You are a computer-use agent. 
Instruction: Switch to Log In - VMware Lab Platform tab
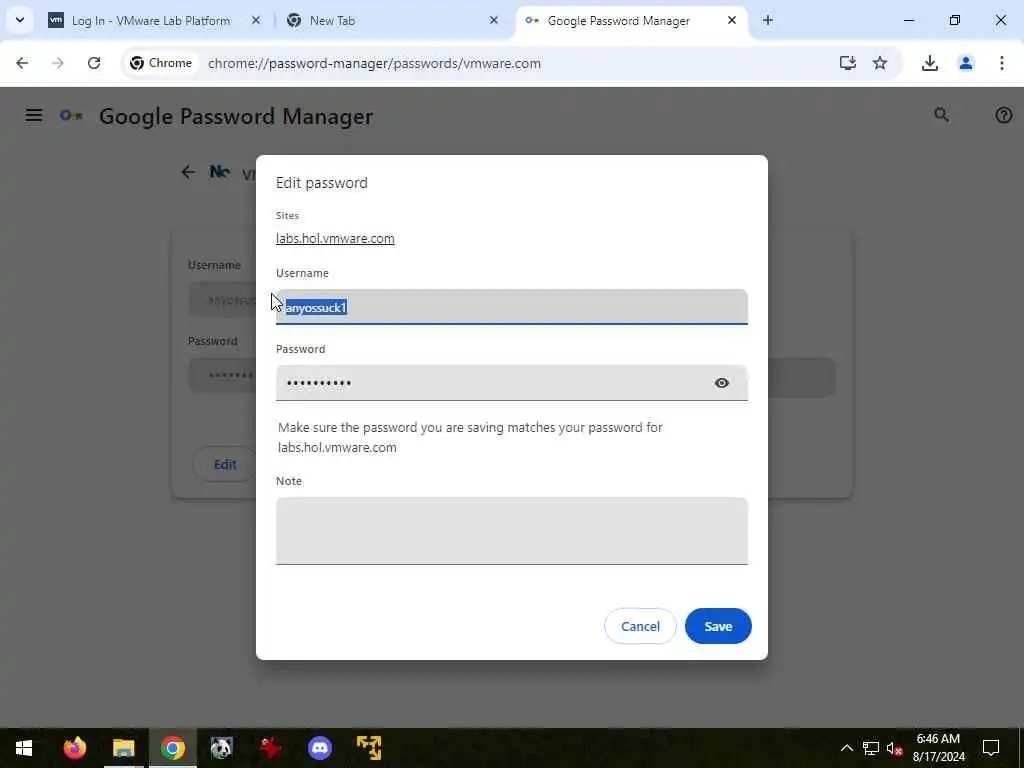[x=151, y=21]
